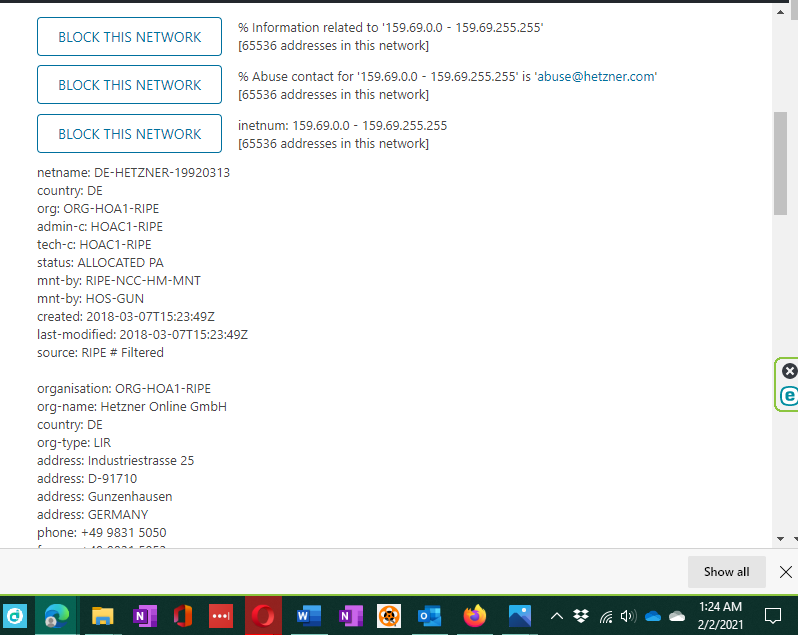Open the abuse@hetzner.com email link

[x=597, y=77]
